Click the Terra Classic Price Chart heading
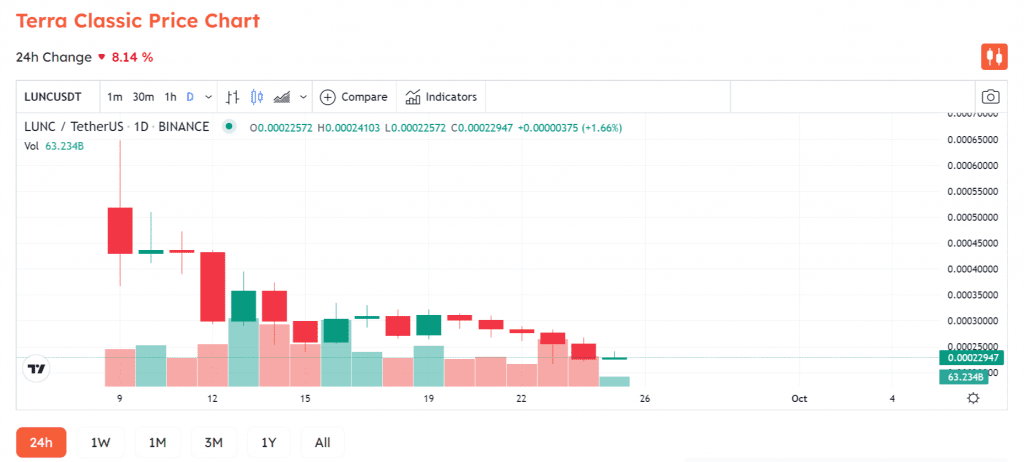This screenshot has height=462, width=1024. pos(138,20)
